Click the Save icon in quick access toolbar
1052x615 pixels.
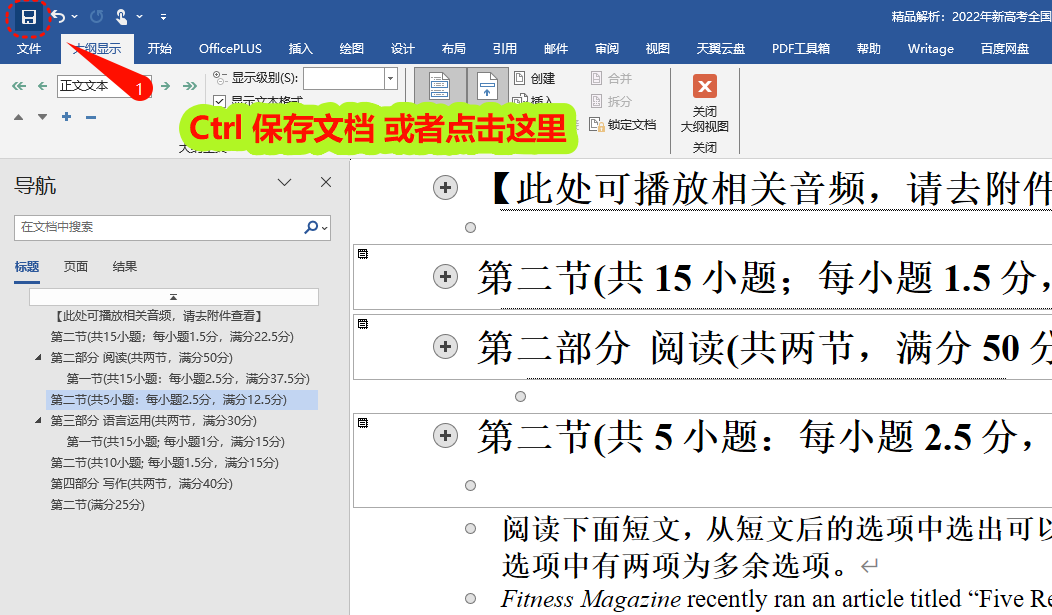[x=29, y=17]
